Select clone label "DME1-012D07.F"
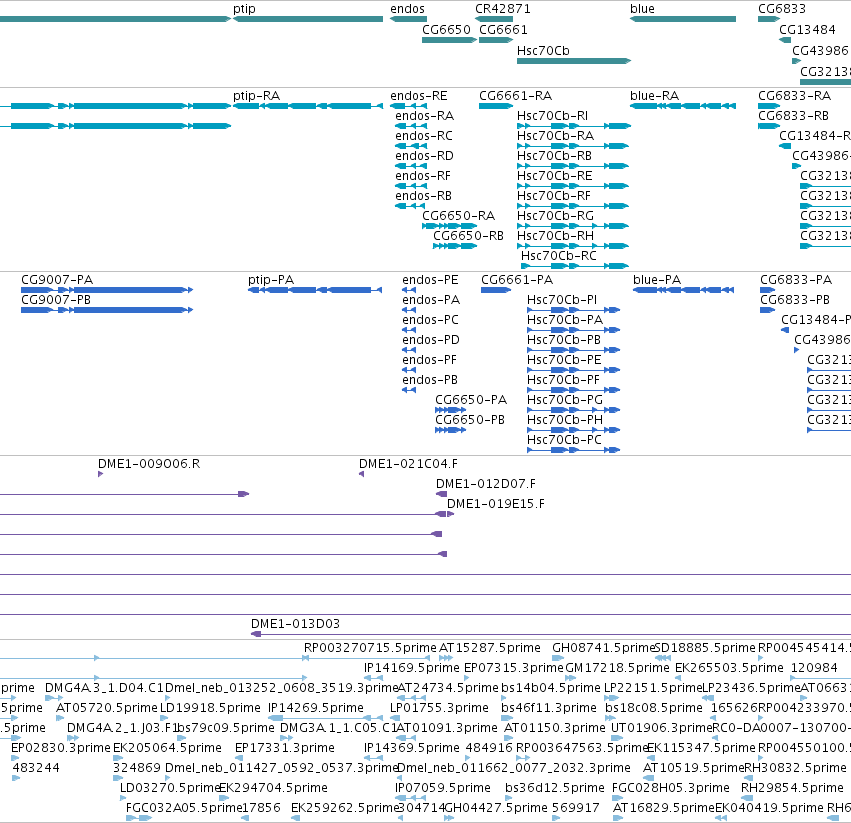 coord(486,484)
